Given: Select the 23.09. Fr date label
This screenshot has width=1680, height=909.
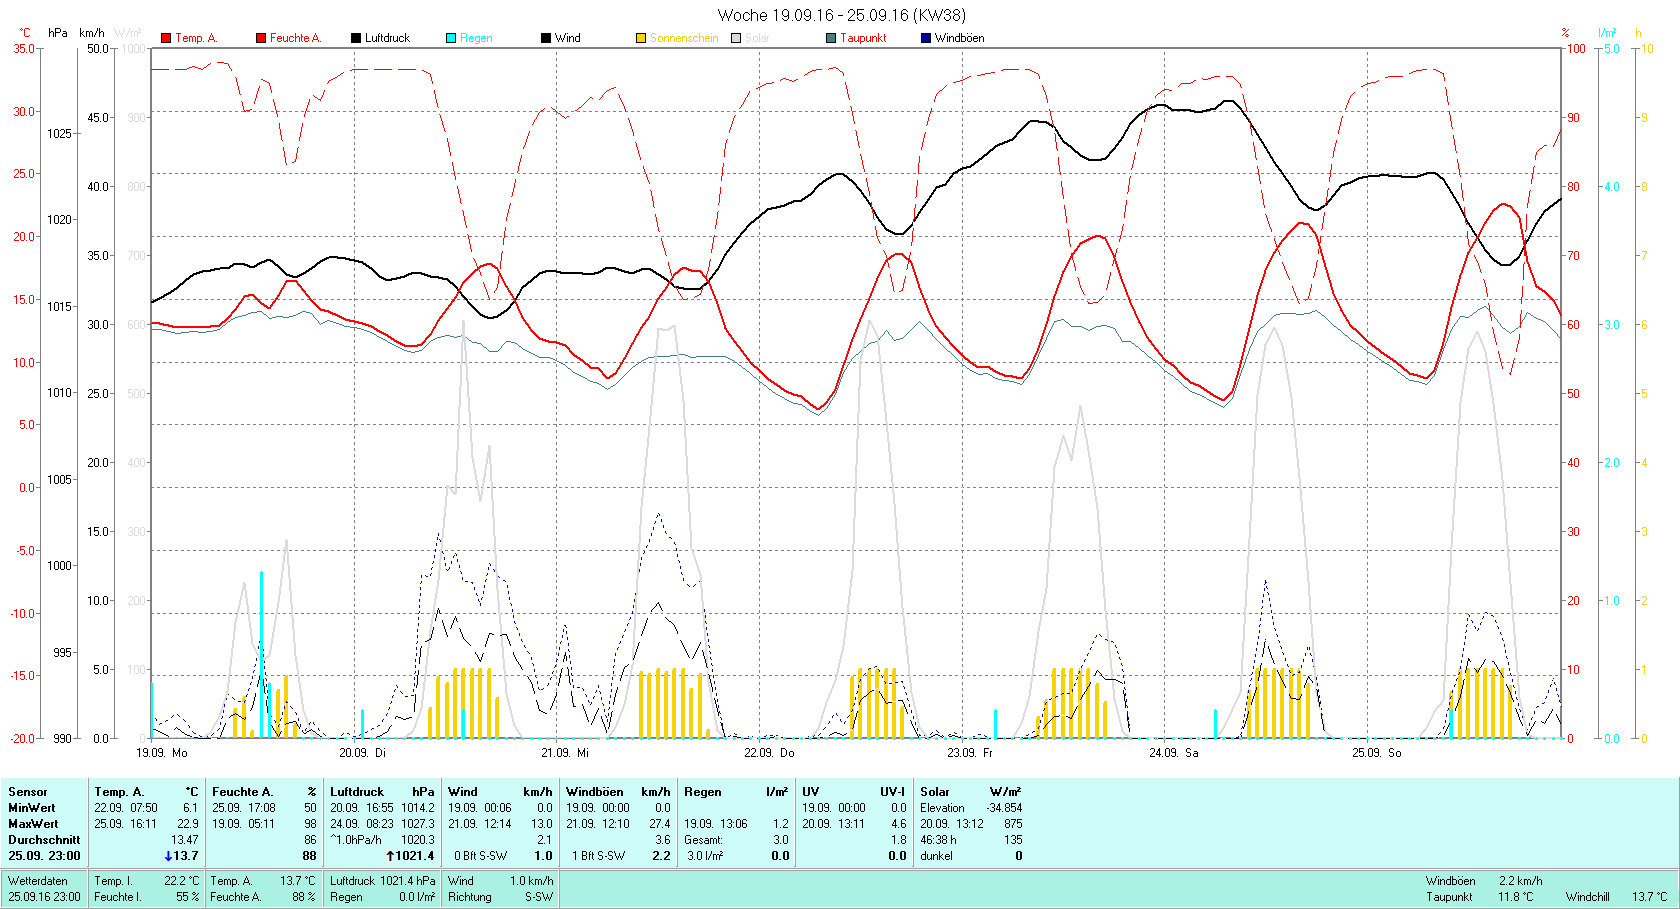Looking at the screenshot, I should pos(970,753).
